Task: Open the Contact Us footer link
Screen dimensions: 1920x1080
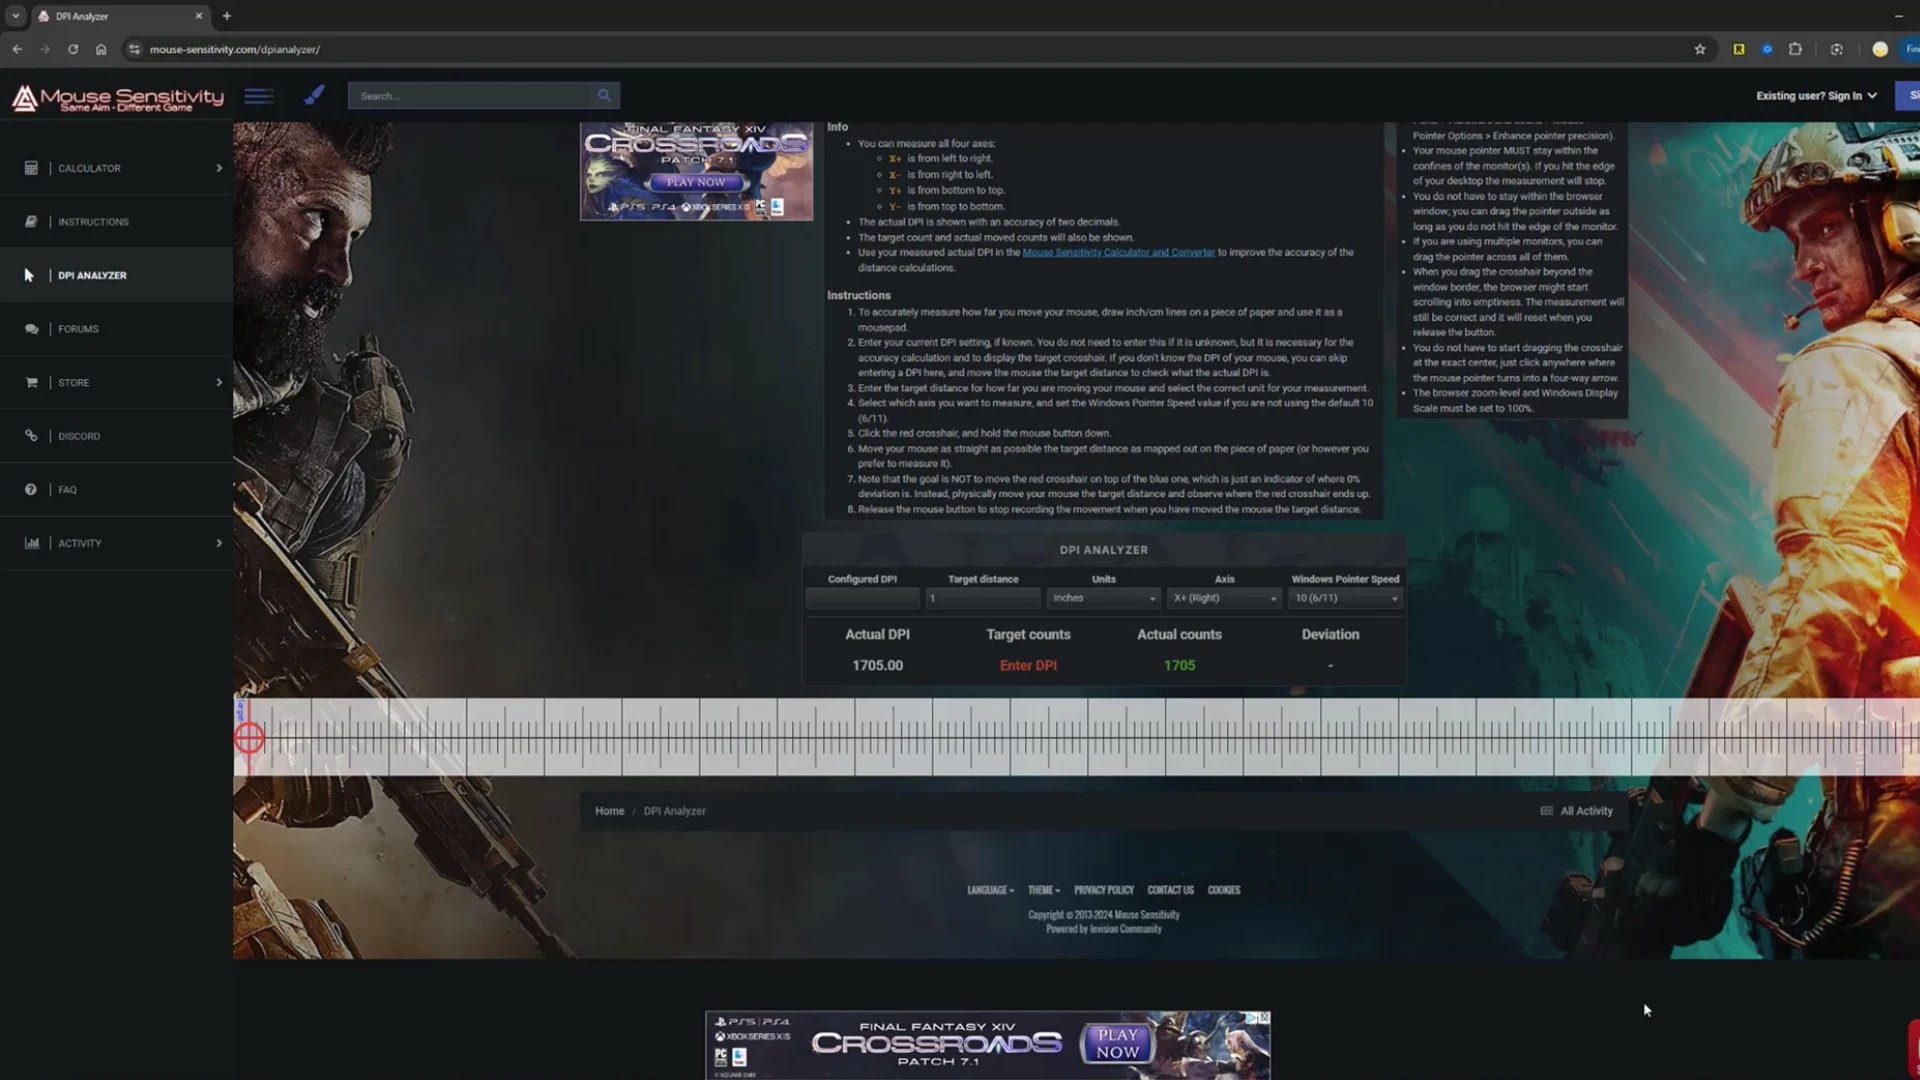Action: pyautogui.click(x=1170, y=890)
